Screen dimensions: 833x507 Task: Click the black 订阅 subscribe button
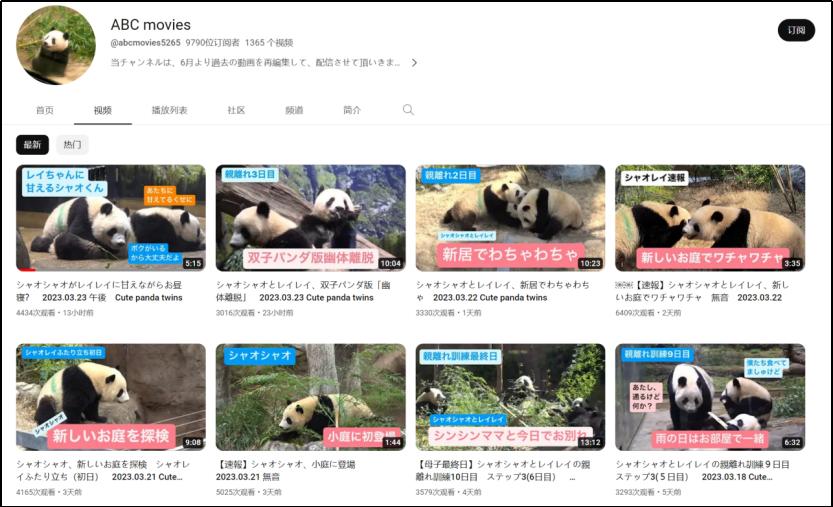(796, 30)
